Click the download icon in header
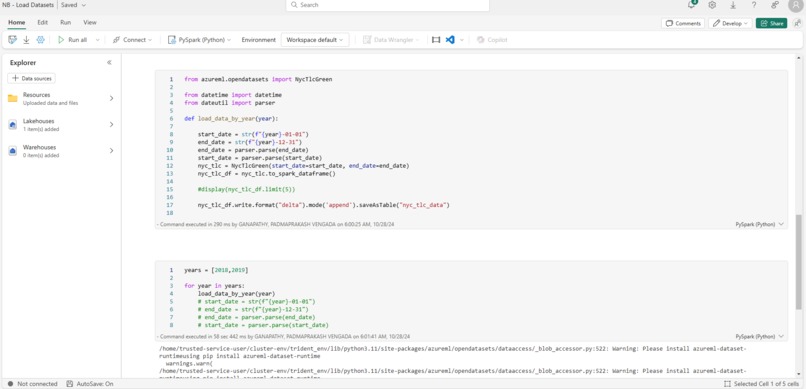806x389 pixels. point(733,5)
